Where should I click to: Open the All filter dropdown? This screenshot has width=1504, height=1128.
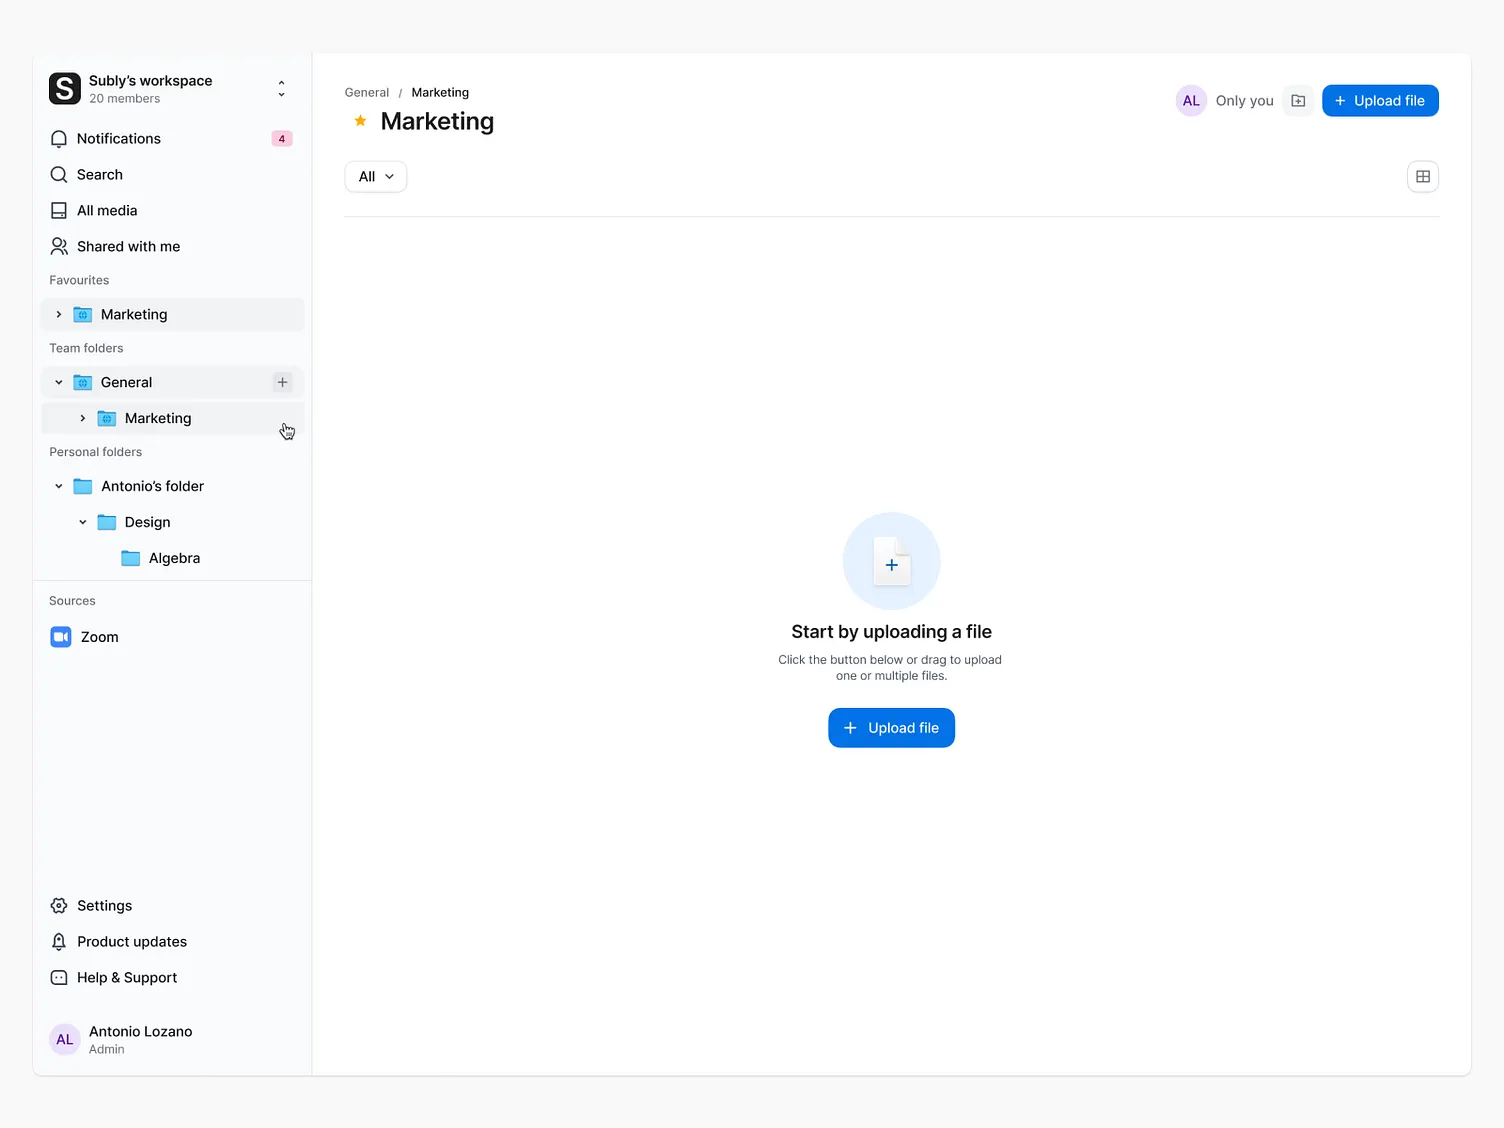coord(375,176)
